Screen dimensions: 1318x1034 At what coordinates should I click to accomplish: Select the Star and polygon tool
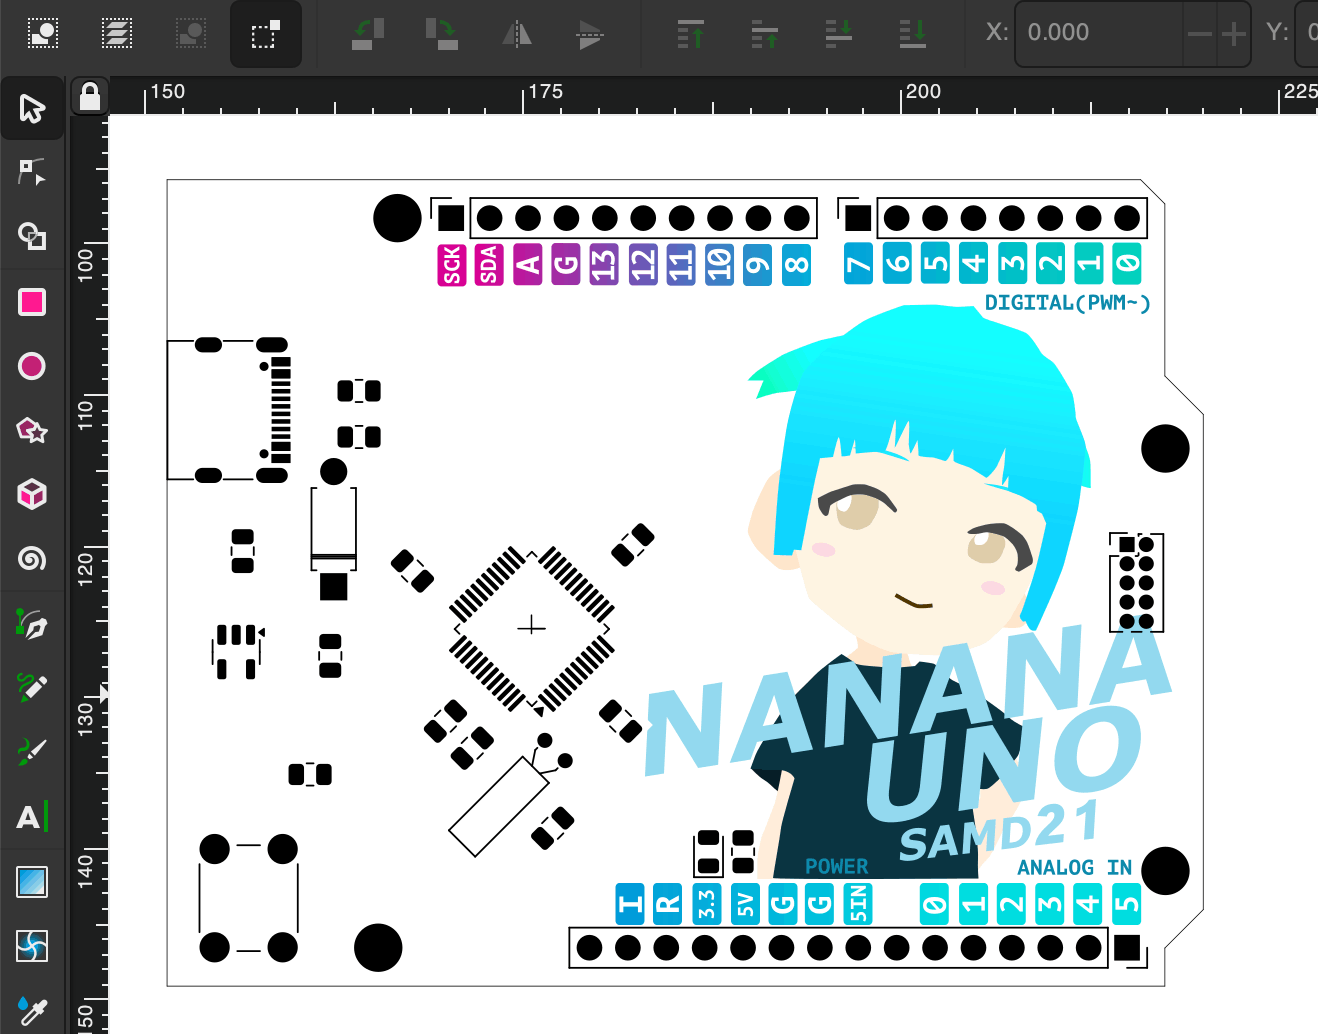32,430
